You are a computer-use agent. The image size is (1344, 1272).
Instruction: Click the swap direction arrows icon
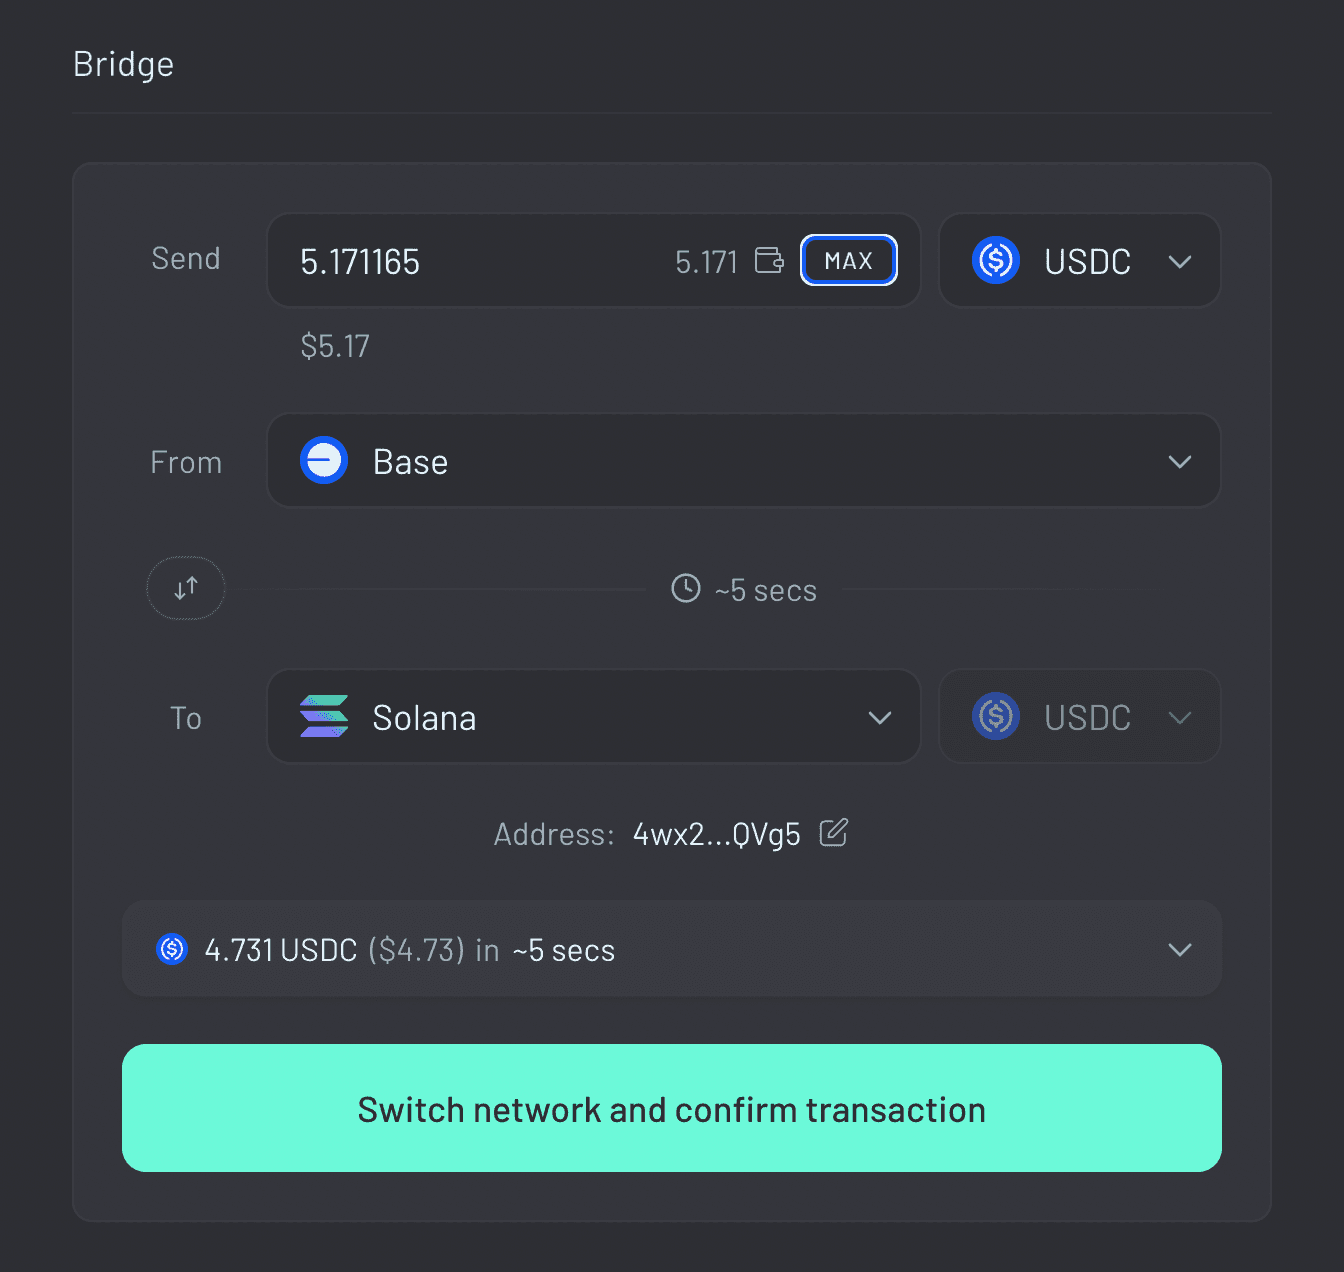(185, 588)
